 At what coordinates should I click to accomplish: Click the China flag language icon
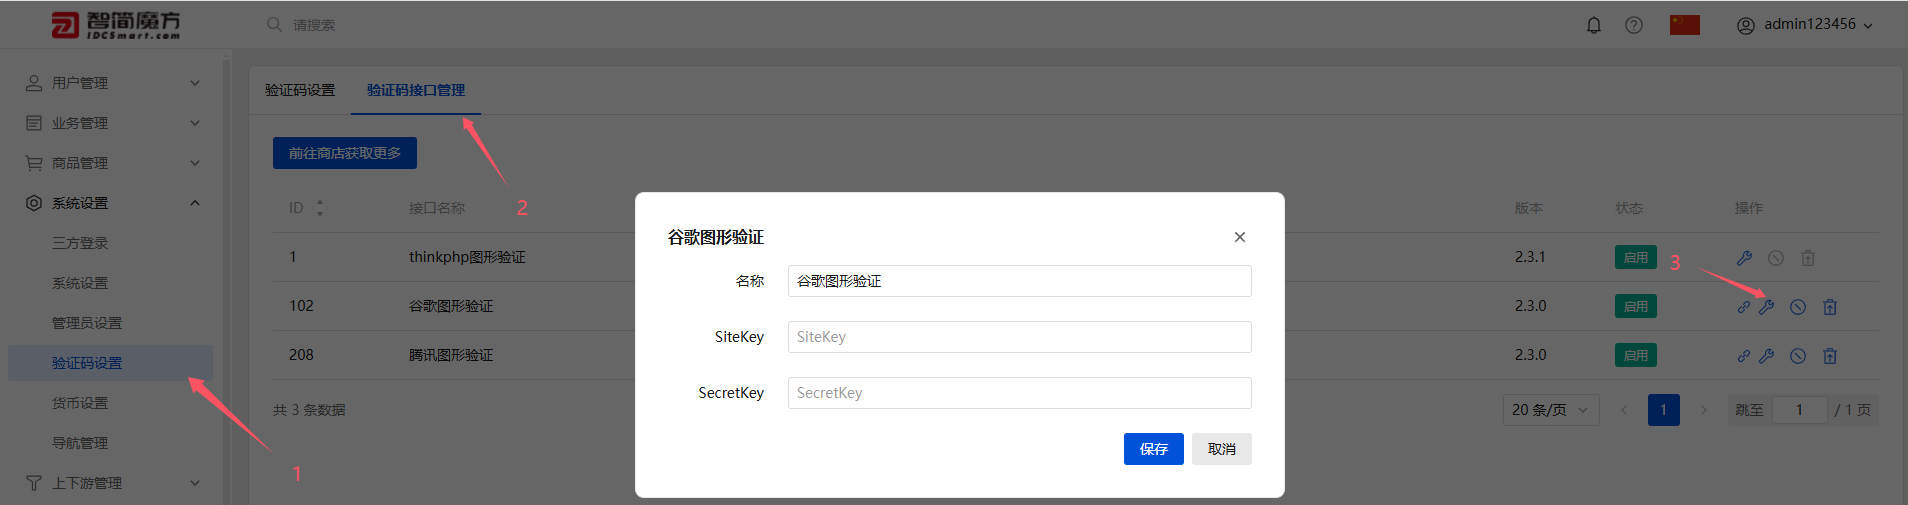1685,25
